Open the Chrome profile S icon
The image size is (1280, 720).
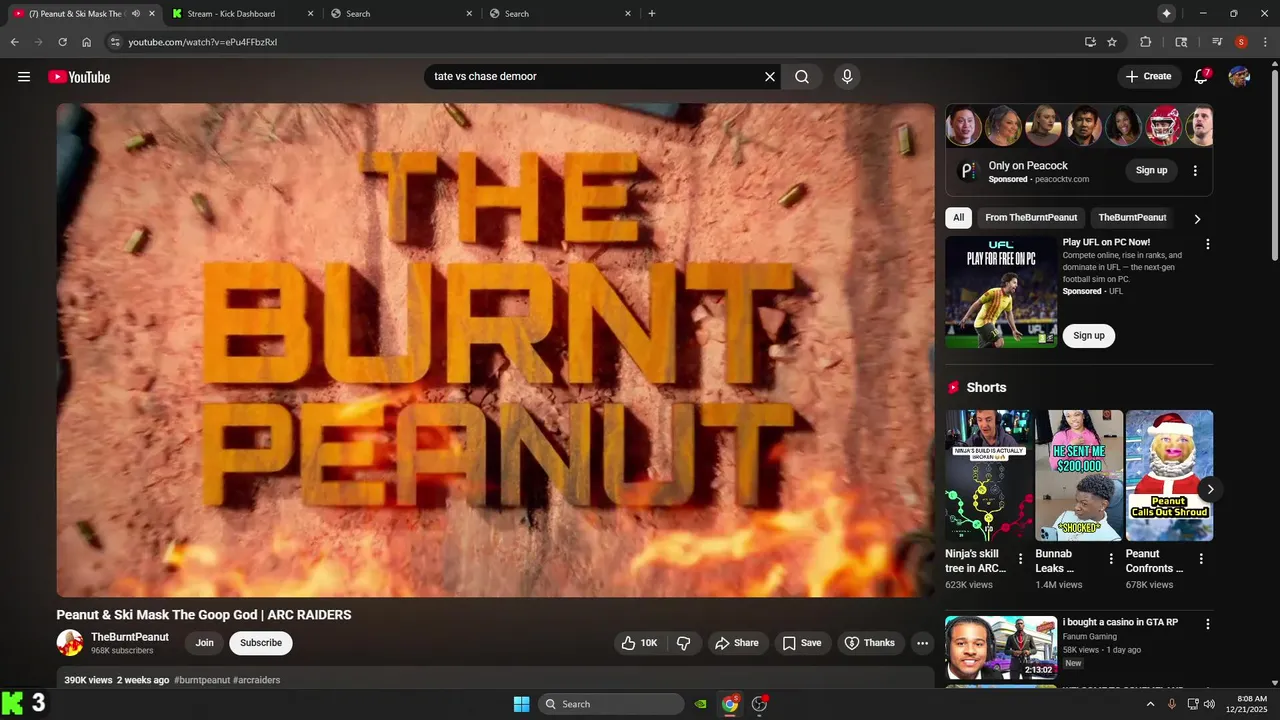click(1241, 42)
